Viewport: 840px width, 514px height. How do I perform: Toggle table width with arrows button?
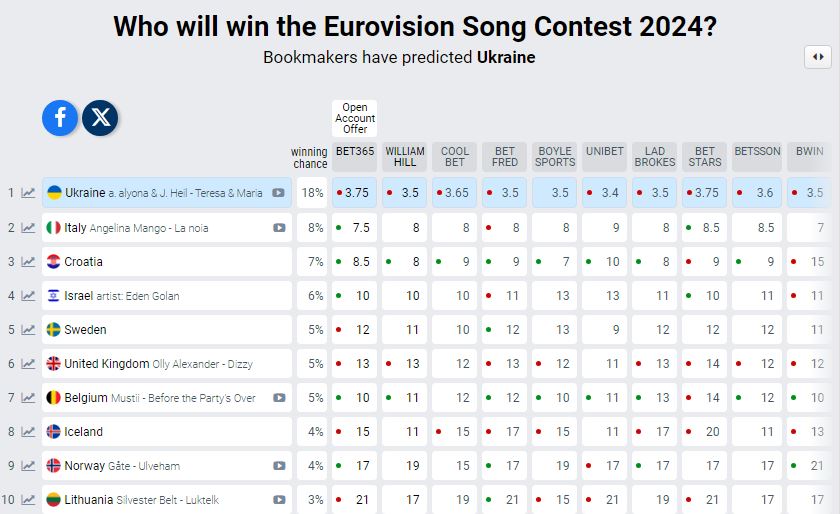818,57
